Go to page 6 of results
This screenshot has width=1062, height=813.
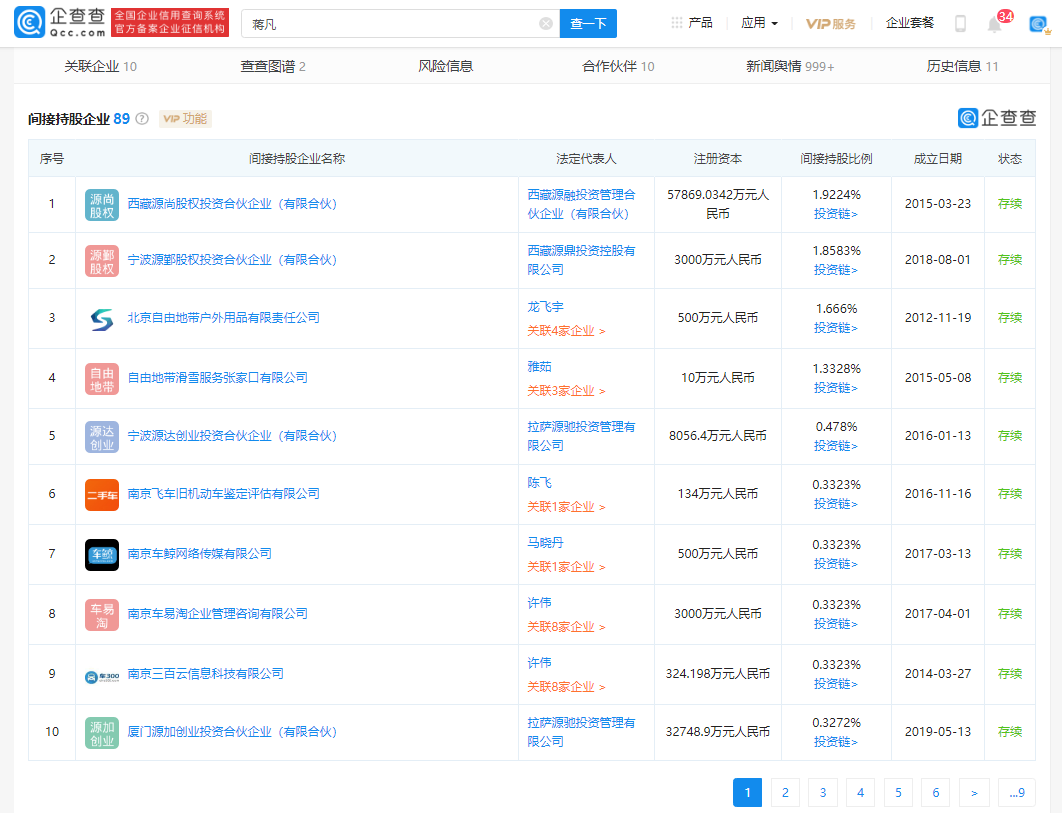935,793
